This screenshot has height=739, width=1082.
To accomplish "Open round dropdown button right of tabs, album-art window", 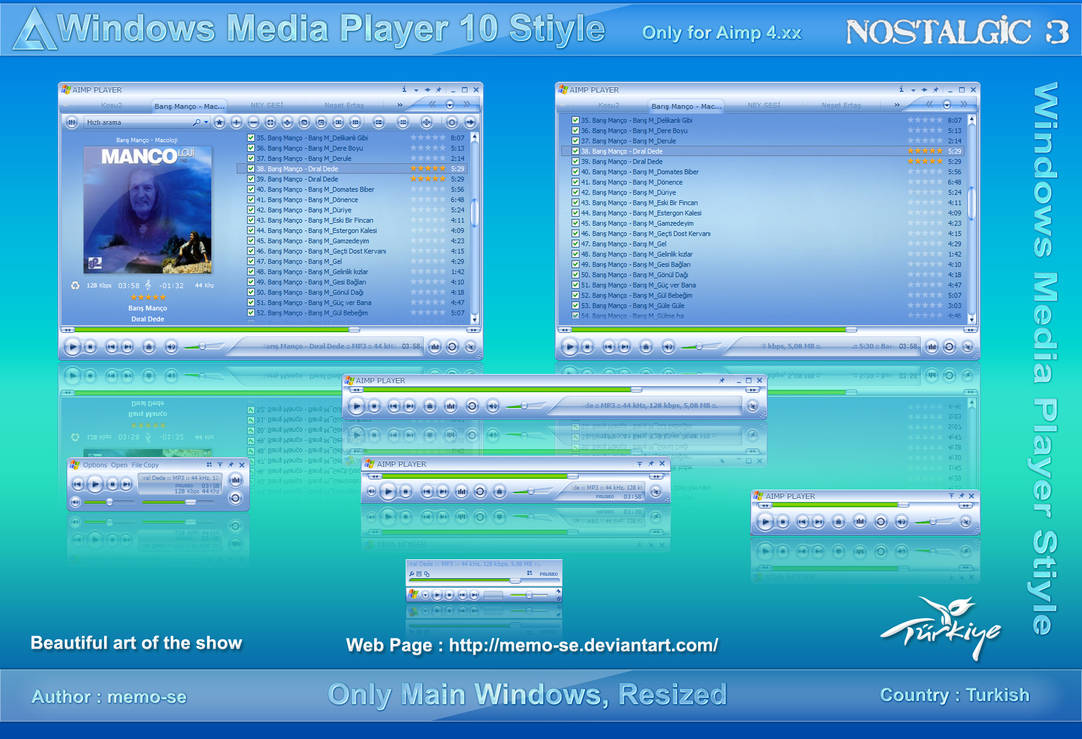I will (x=450, y=105).
